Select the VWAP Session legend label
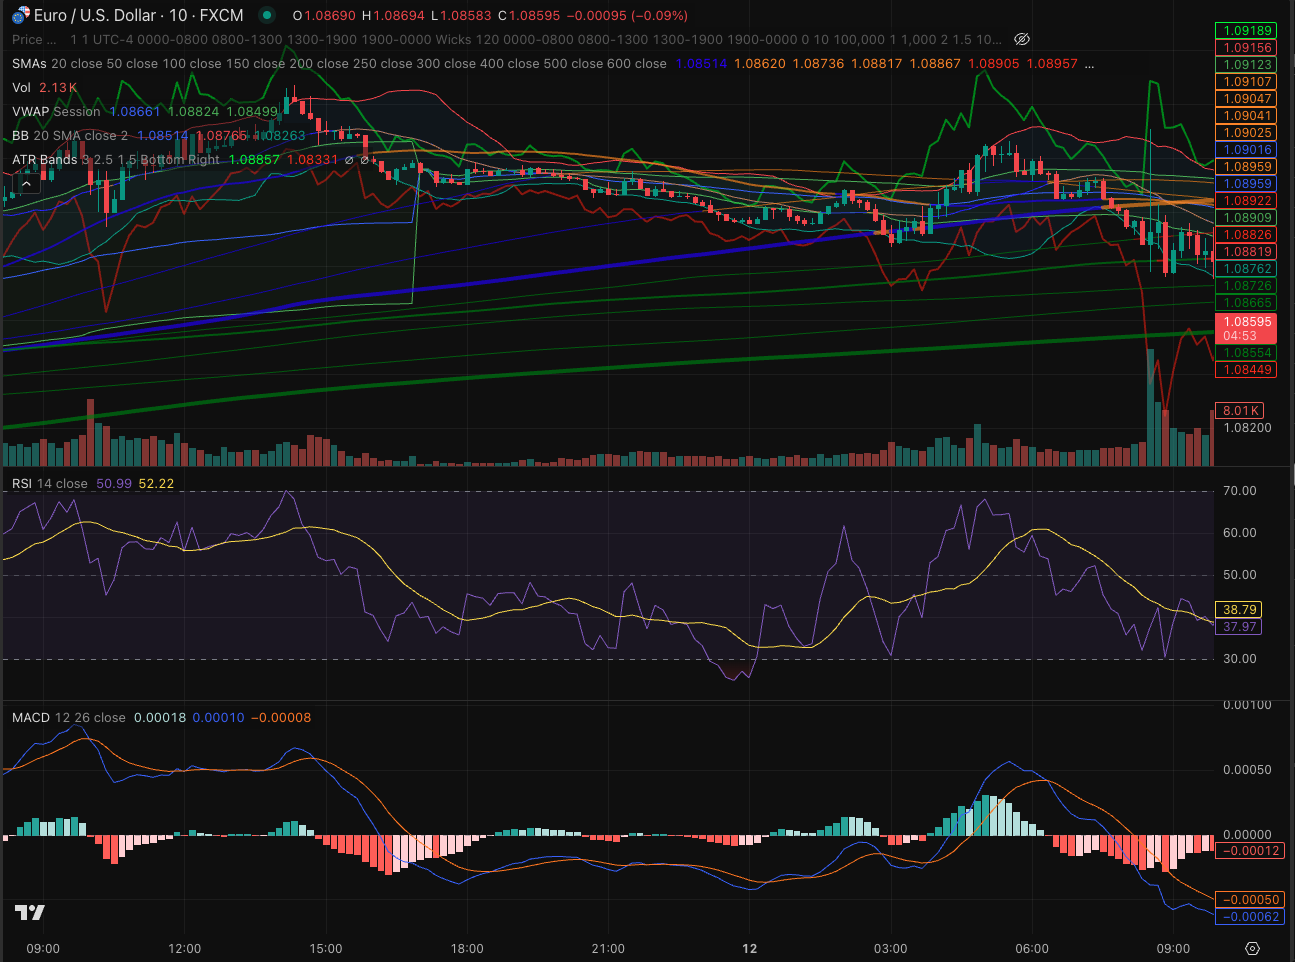Viewport: 1295px width, 962px height. 56,111
